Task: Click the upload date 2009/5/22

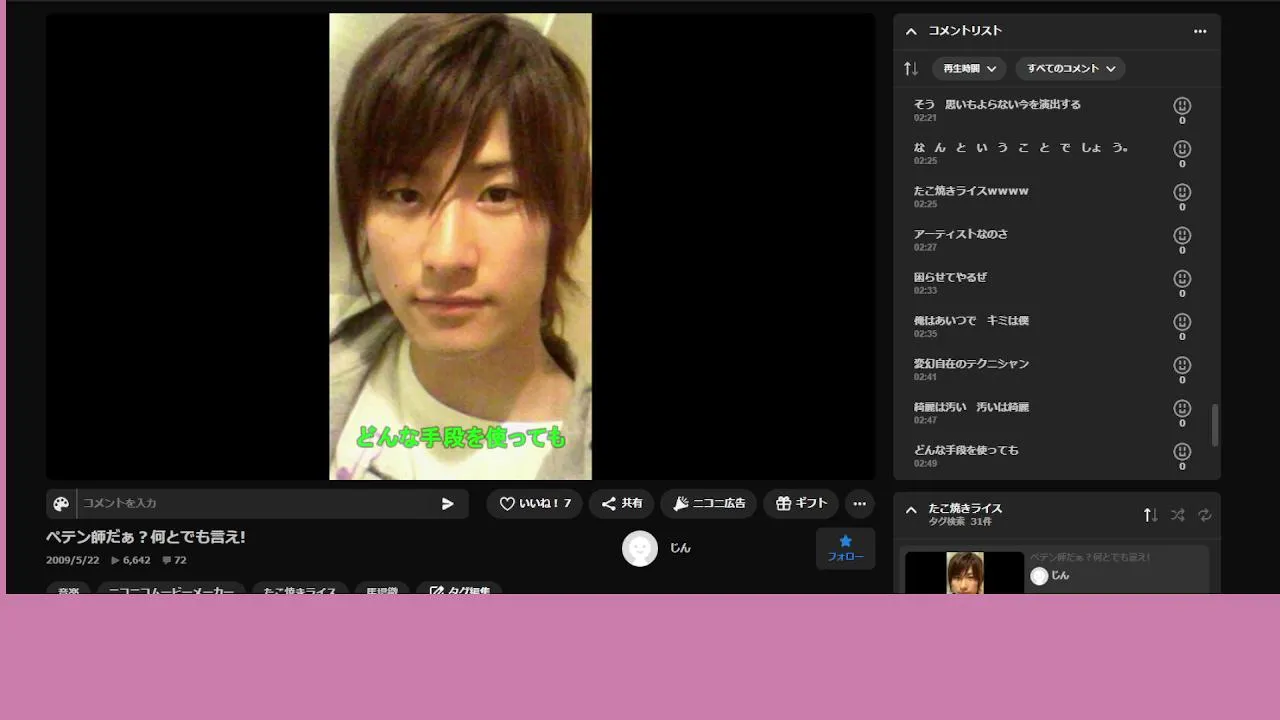Action: pos(73,560)
